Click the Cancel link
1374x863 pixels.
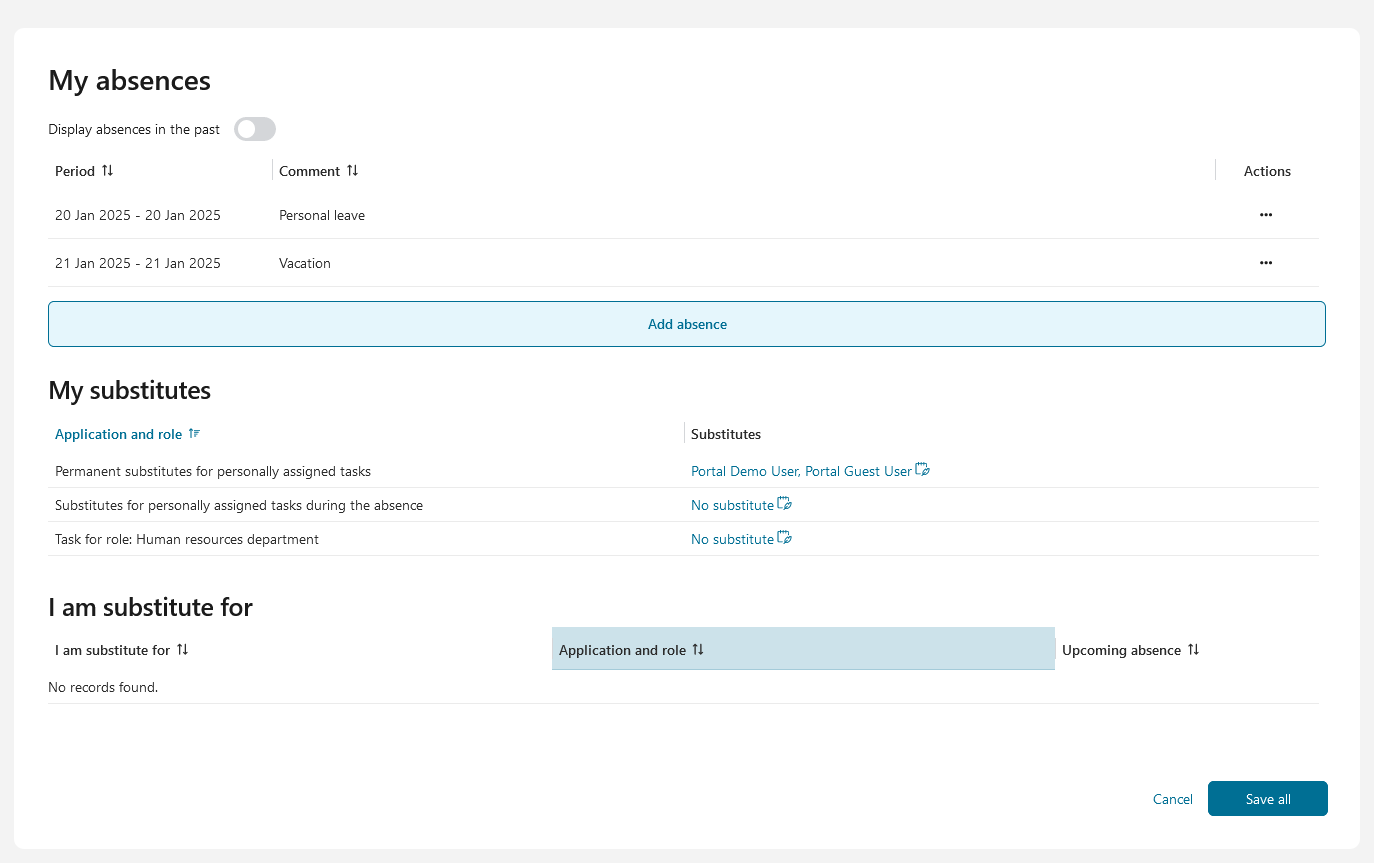[1172, 799]
